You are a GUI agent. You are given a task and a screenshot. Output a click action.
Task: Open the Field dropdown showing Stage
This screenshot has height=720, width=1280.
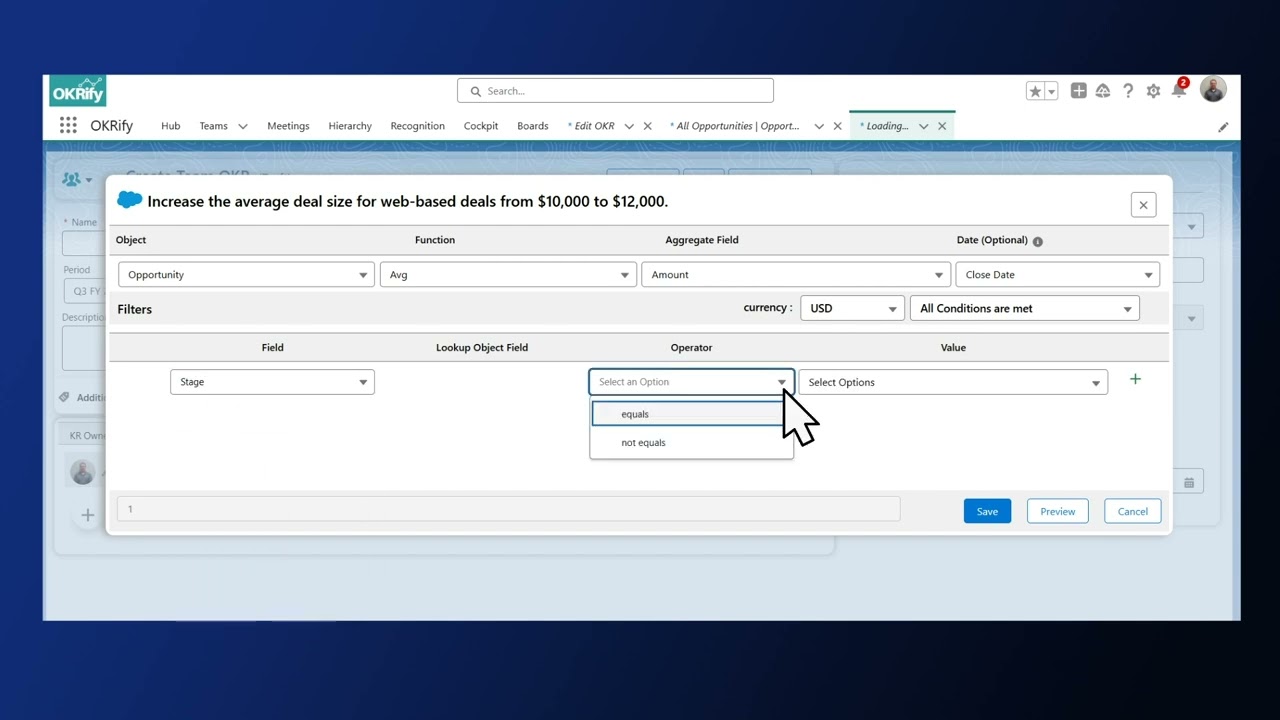[x=272, y=382]
